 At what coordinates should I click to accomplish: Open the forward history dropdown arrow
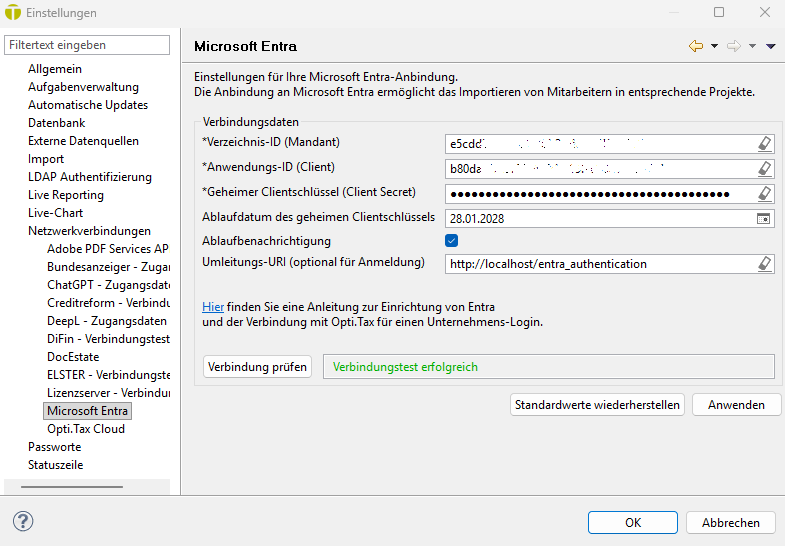pyautogui.click(x=752, y=46)
